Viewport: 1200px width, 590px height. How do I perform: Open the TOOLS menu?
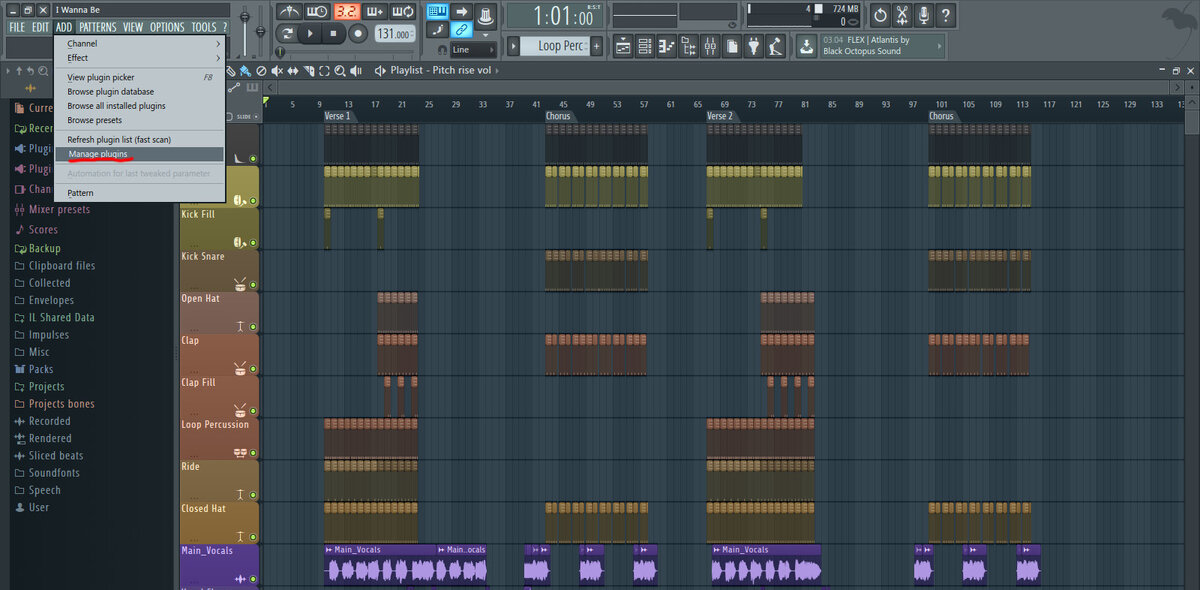click(203, 27)
